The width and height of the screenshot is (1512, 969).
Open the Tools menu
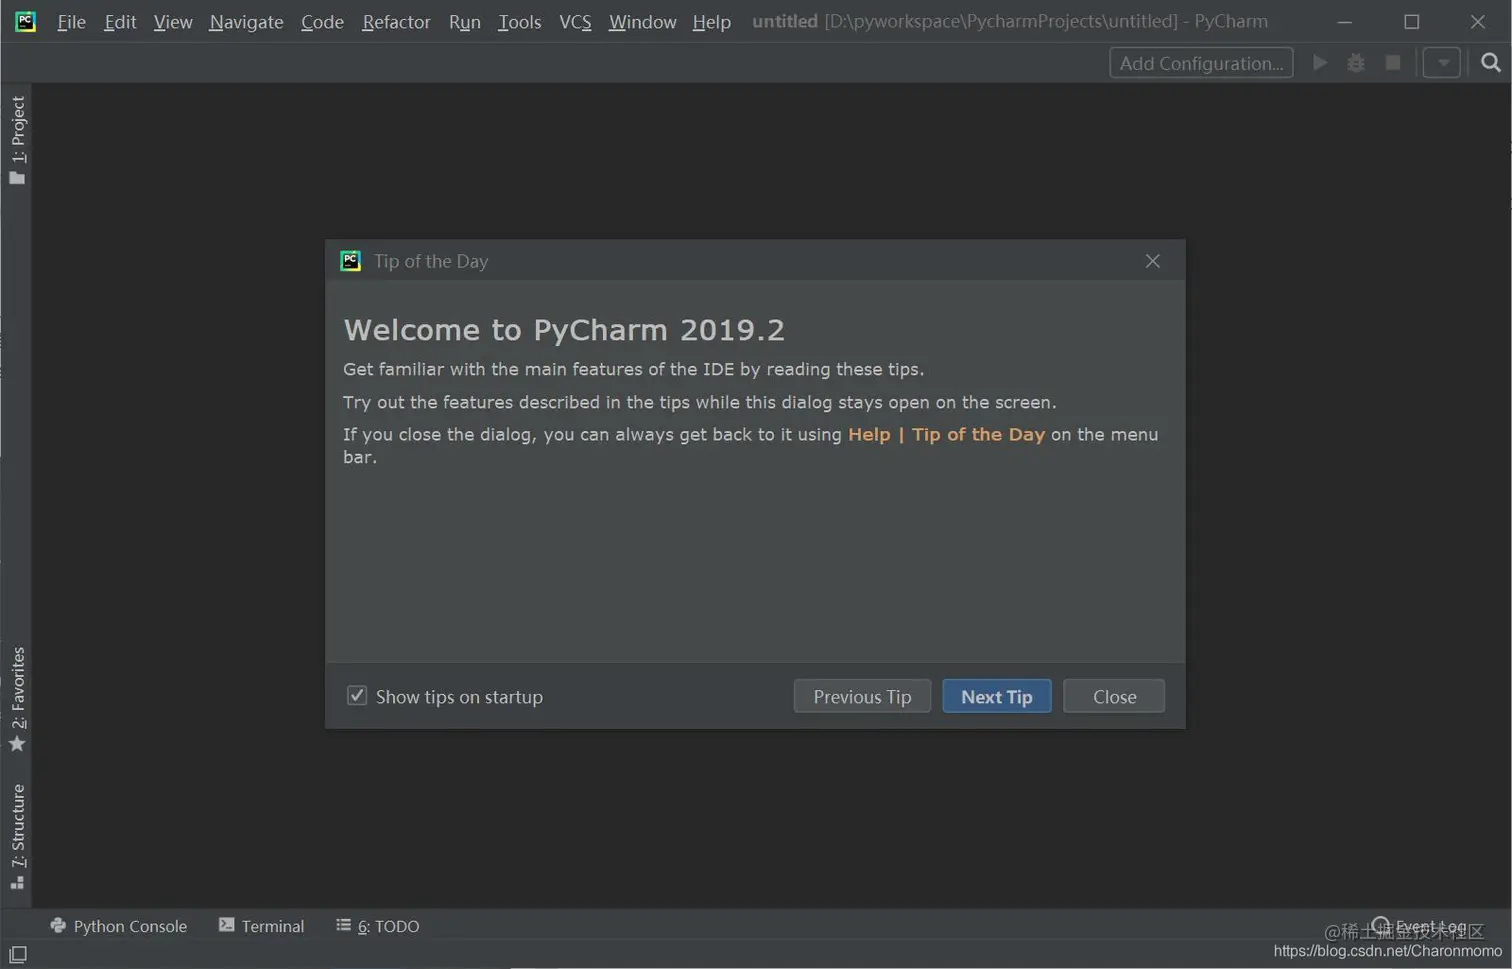click(519, 21)
